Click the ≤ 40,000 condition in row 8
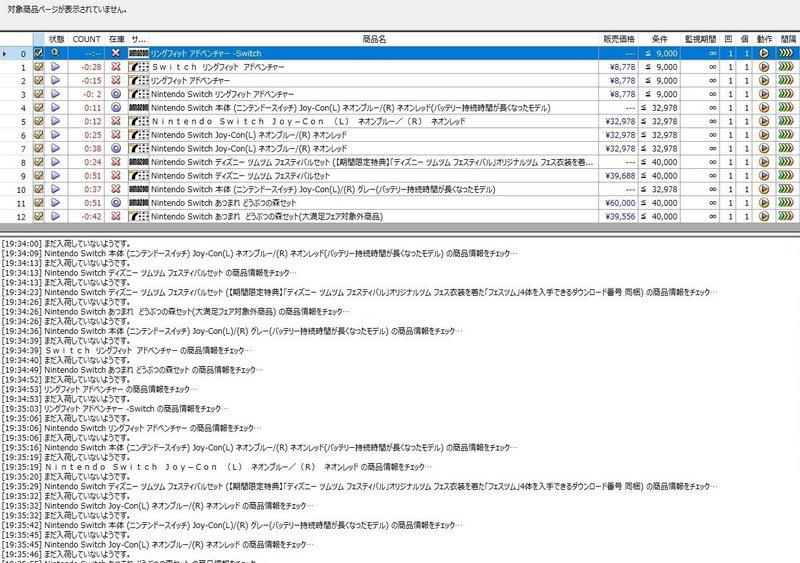Viewport: 800px width, 563px height. tap(659, 162)
